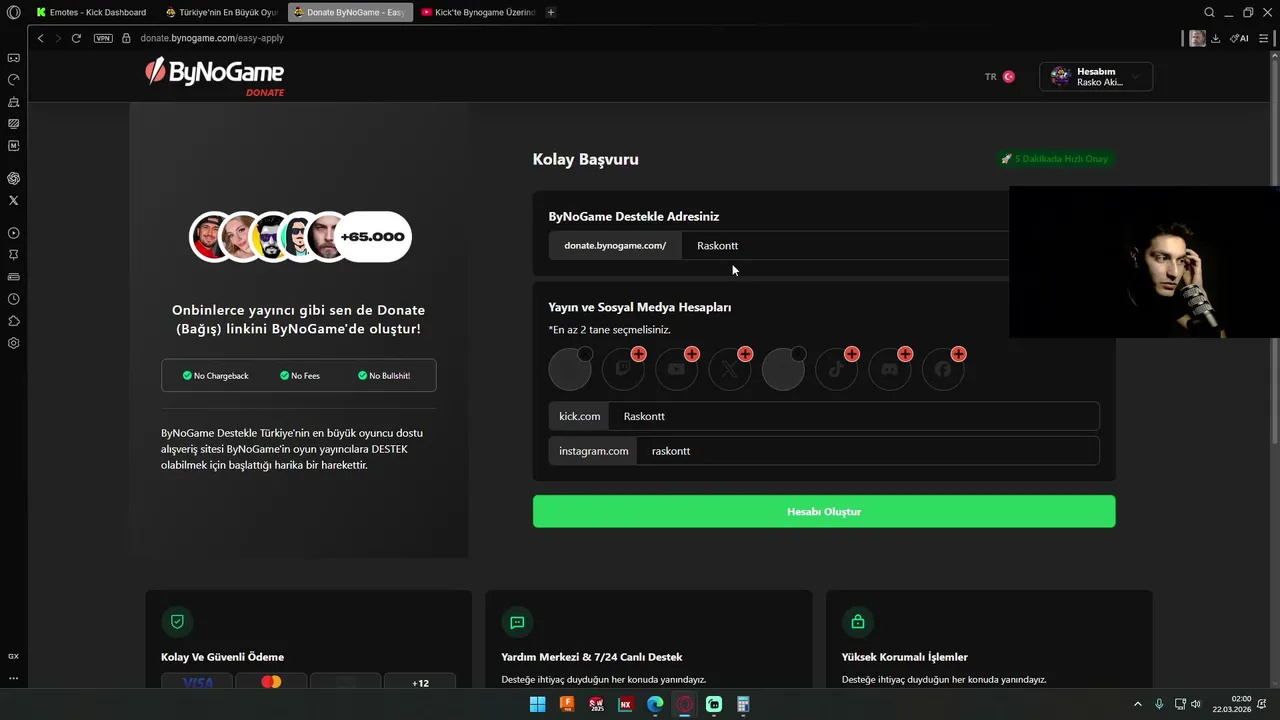
Task: Open the downloads icon in toolbar
Action: pos(1215,38)
